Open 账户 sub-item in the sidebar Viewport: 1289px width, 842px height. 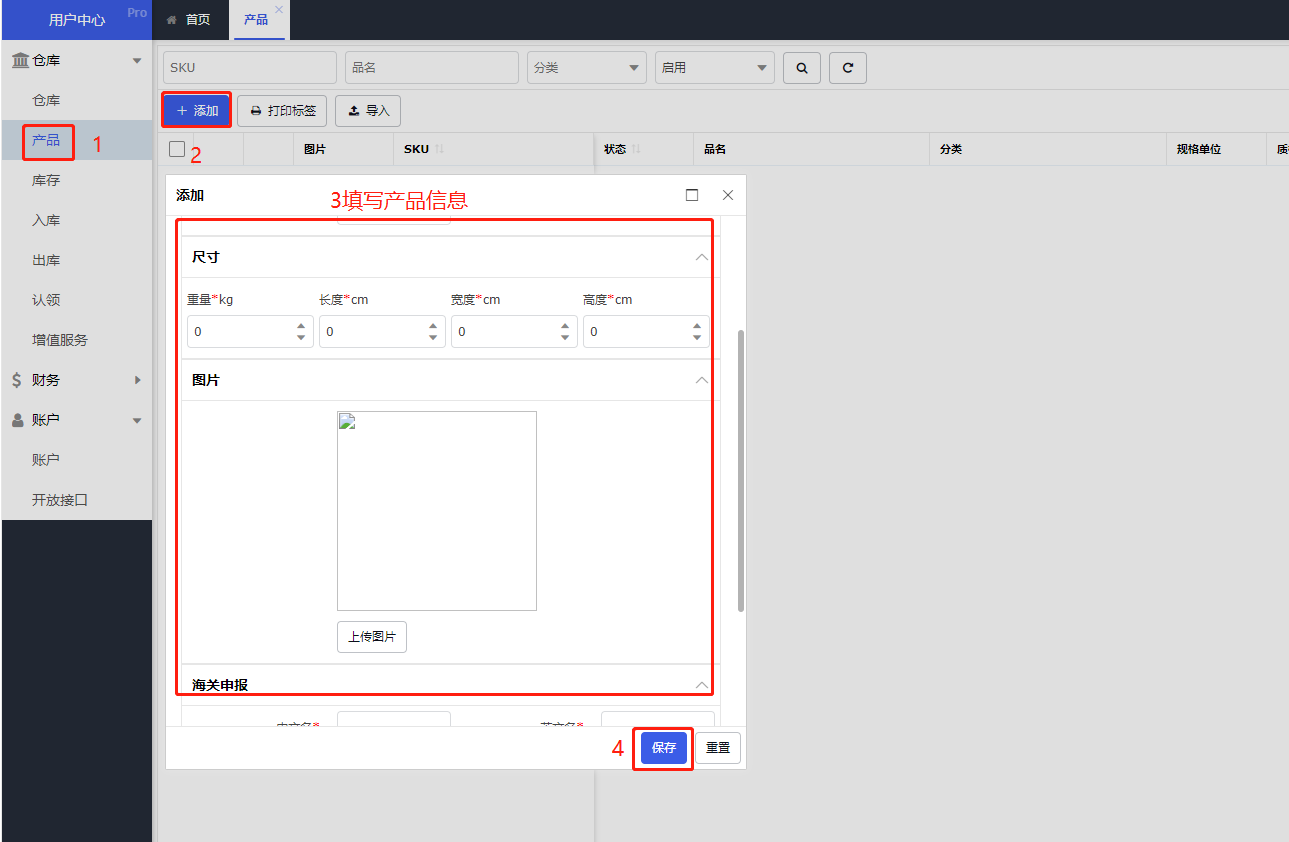tap(77, 460)
